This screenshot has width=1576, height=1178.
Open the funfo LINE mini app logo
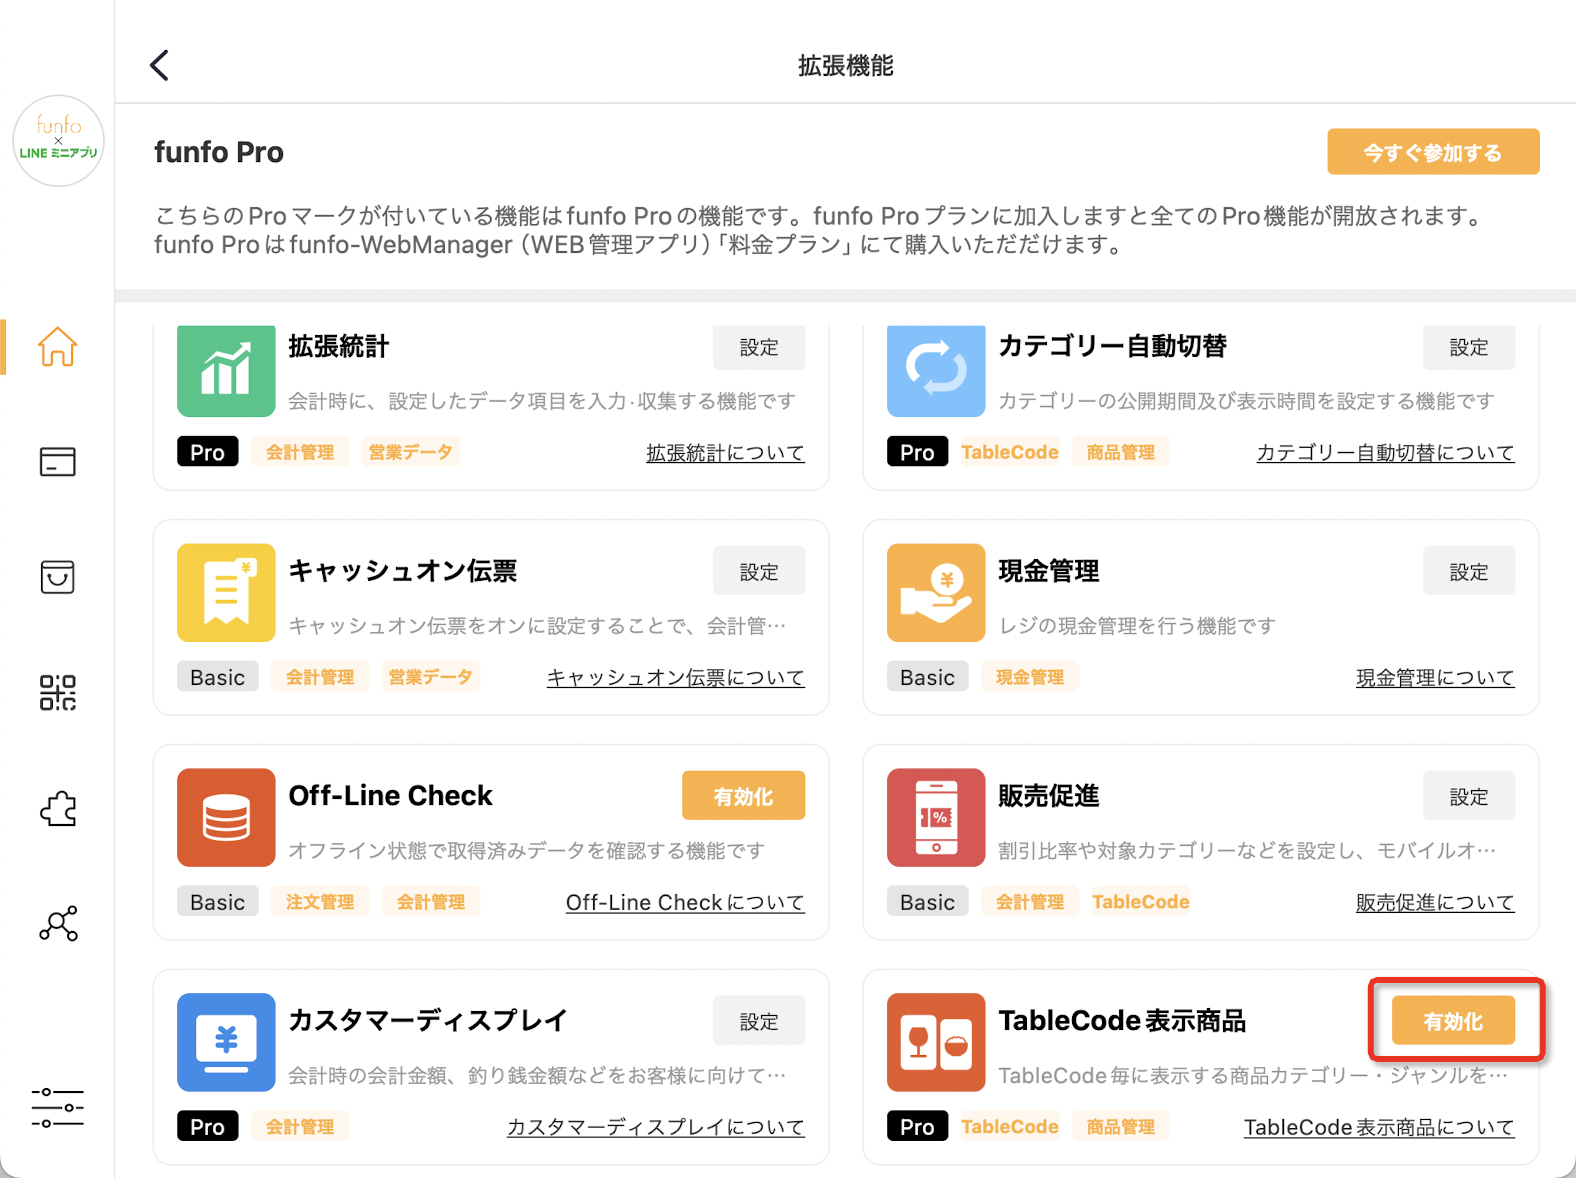point(58,141)
